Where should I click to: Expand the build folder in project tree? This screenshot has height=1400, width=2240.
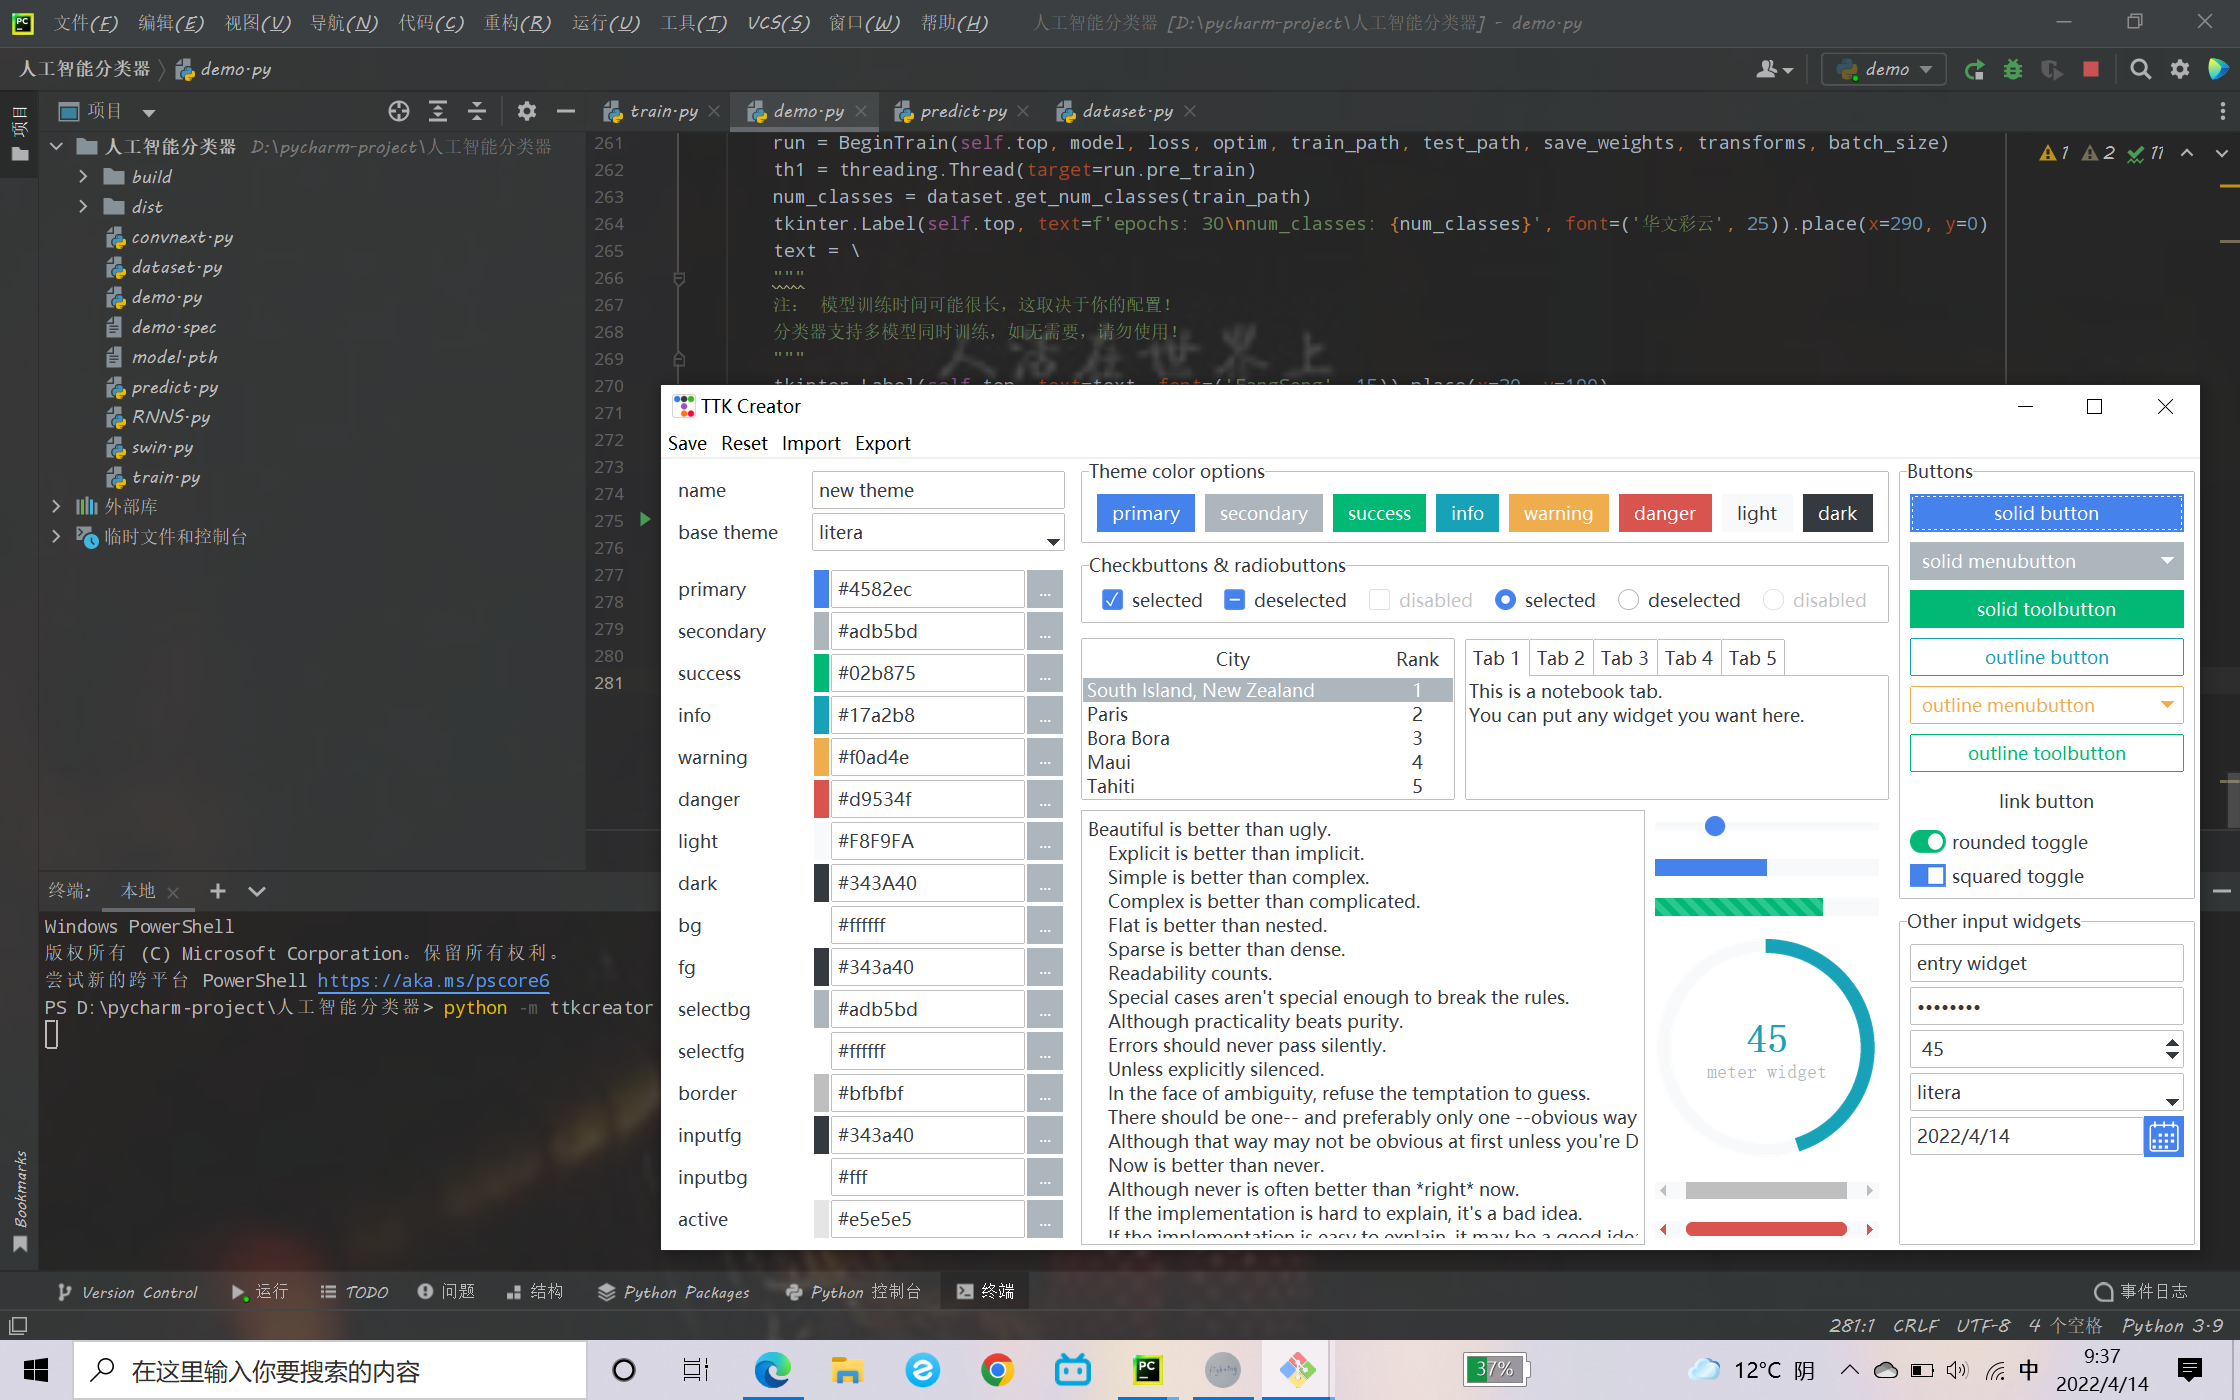click(x=84, y=177)
